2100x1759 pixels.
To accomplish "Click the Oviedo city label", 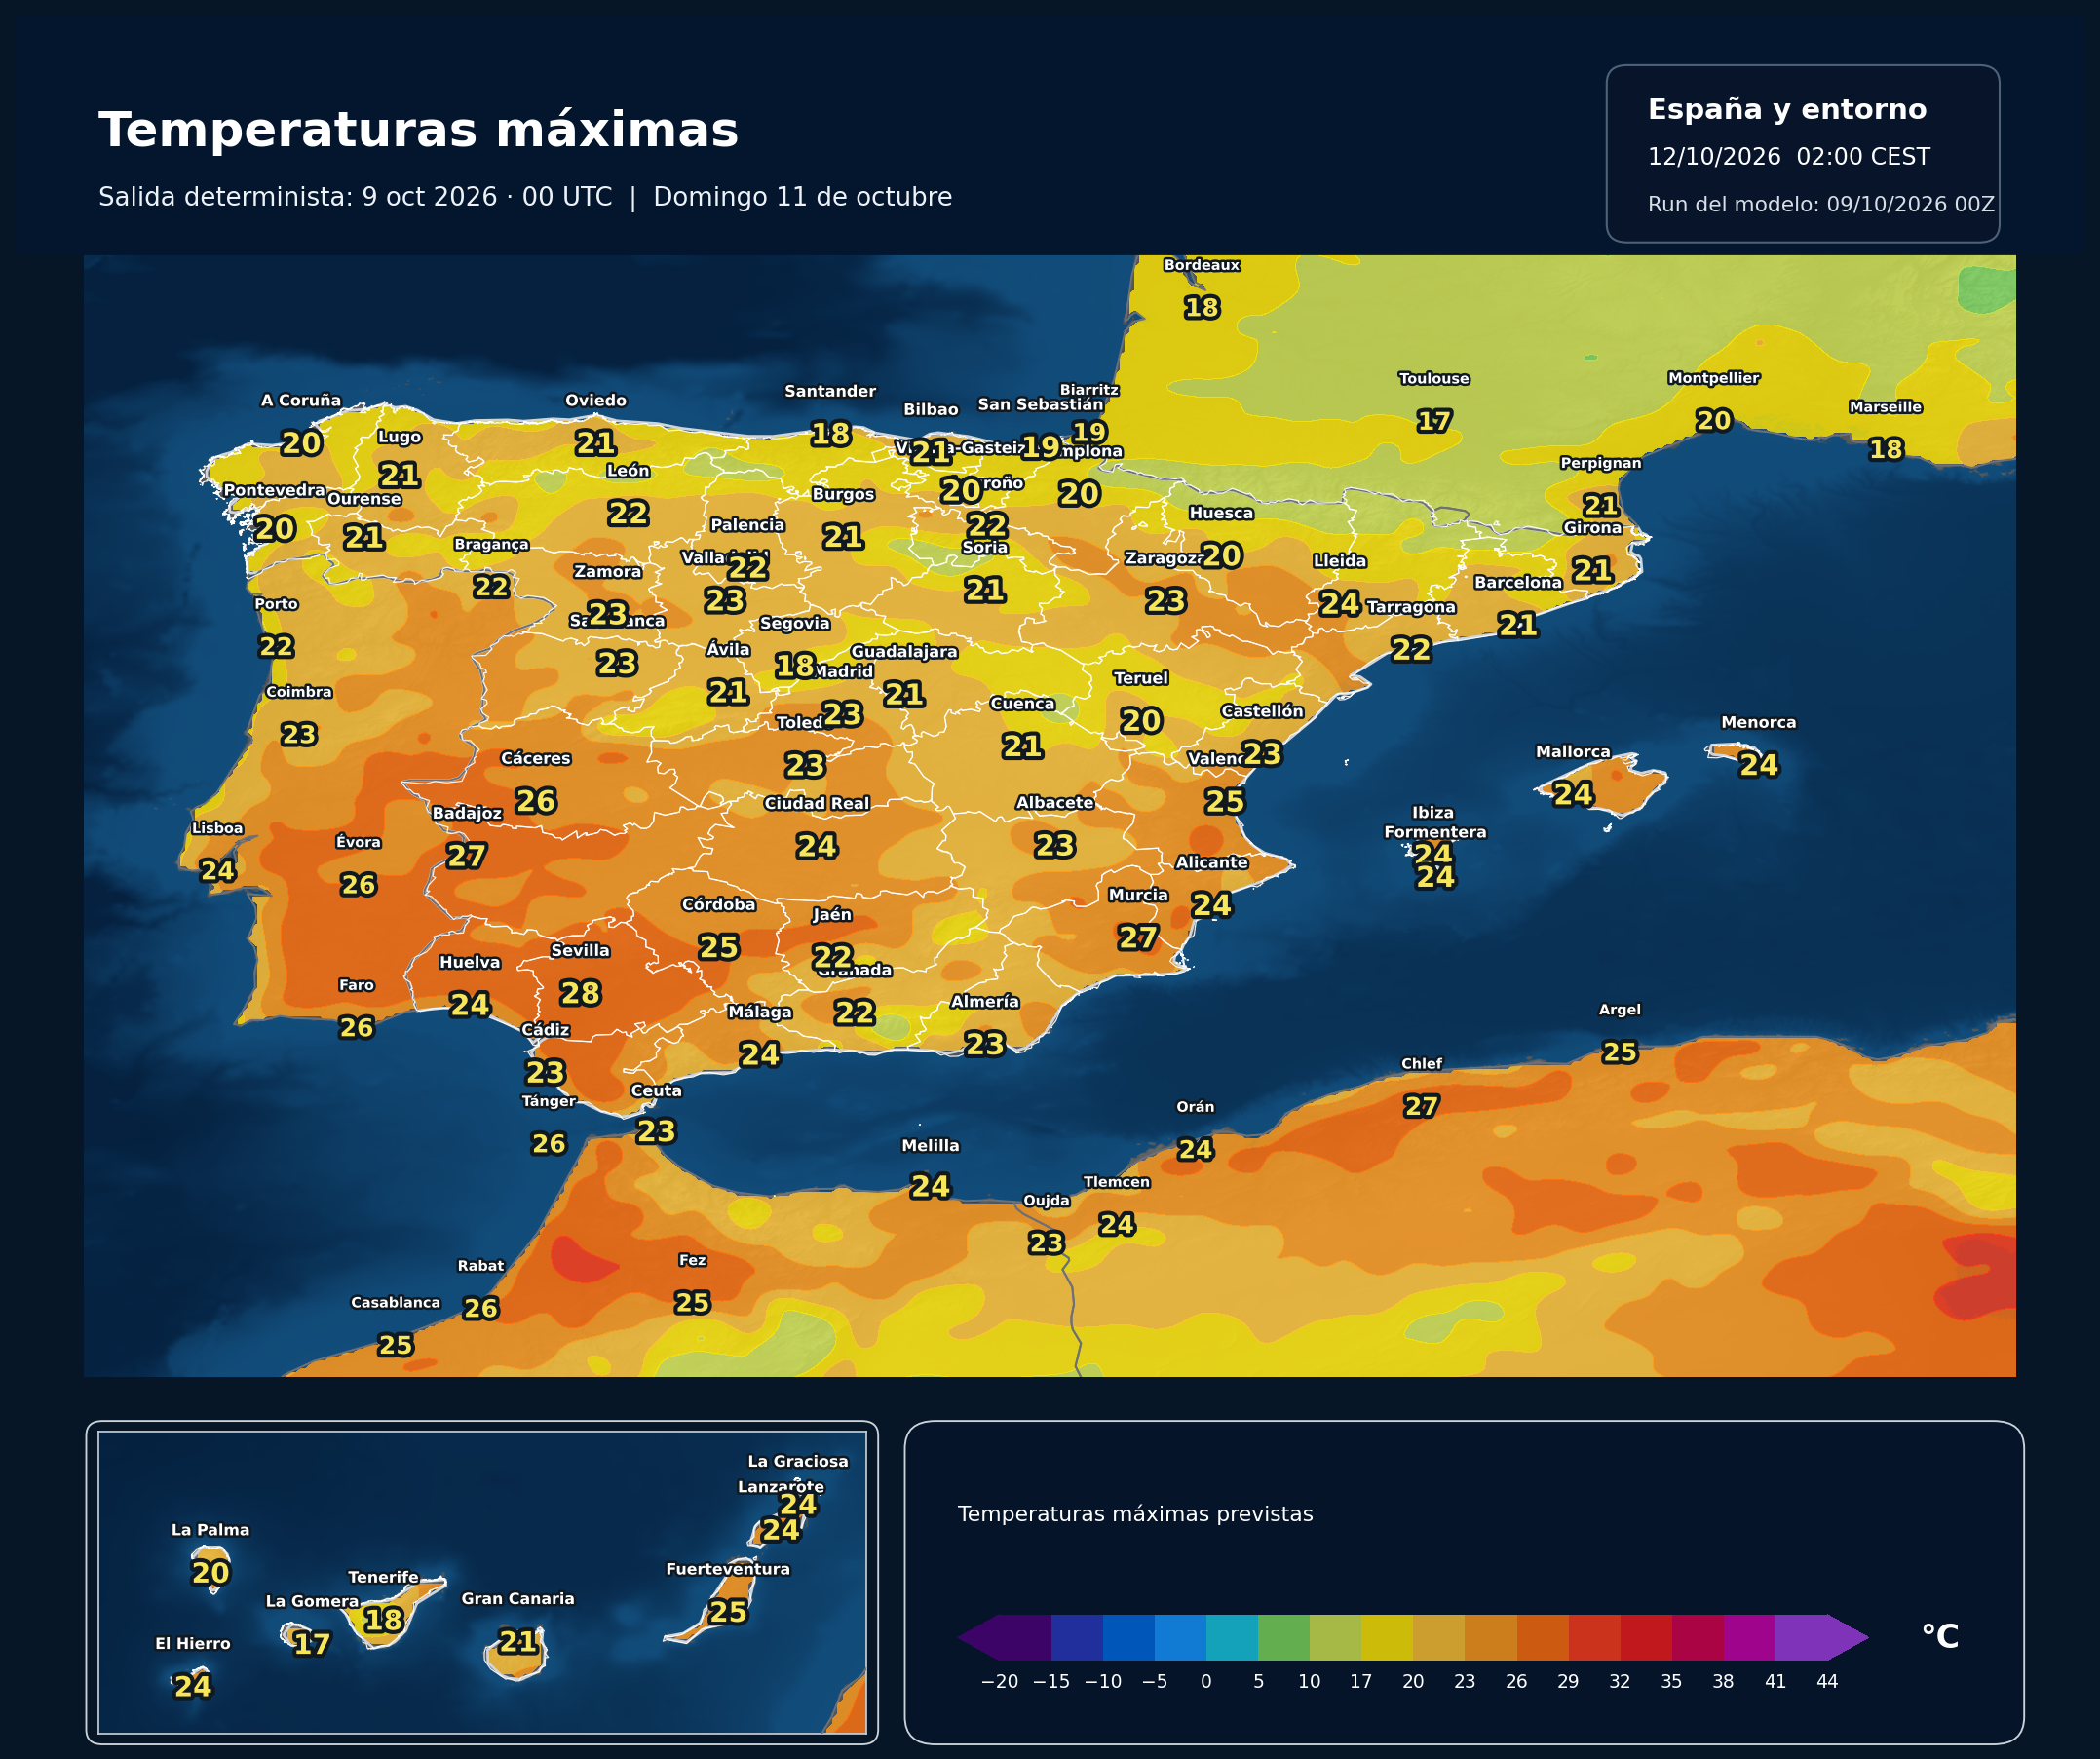I will pyautogui.click(x=596, y=400).
